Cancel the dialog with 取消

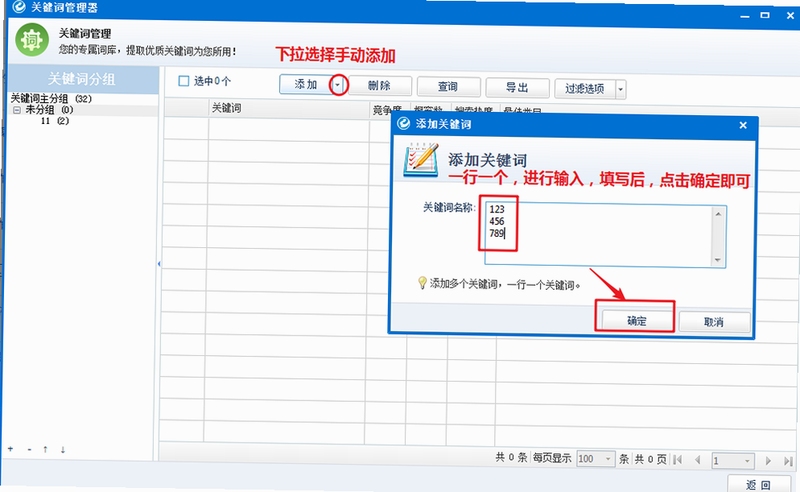pyautogui.click(x=714, y=322)
